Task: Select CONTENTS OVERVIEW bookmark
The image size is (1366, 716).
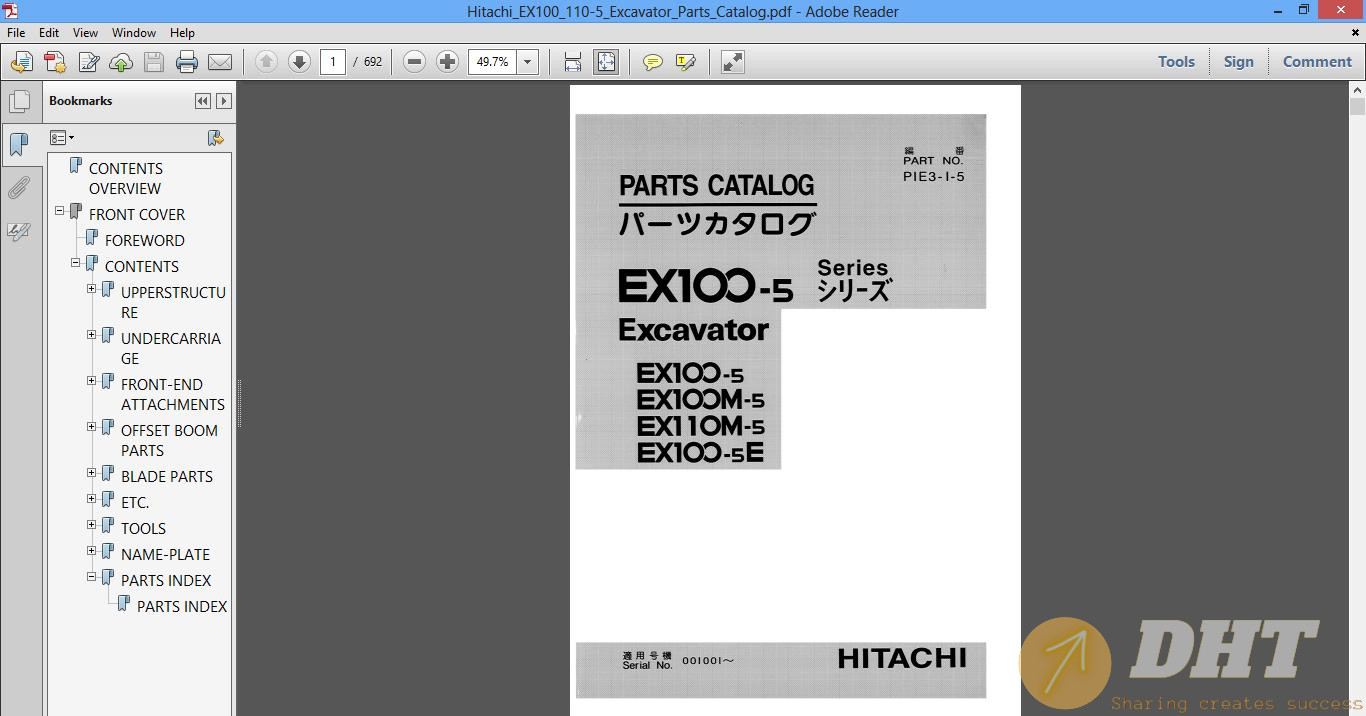Action: point(125,178)
